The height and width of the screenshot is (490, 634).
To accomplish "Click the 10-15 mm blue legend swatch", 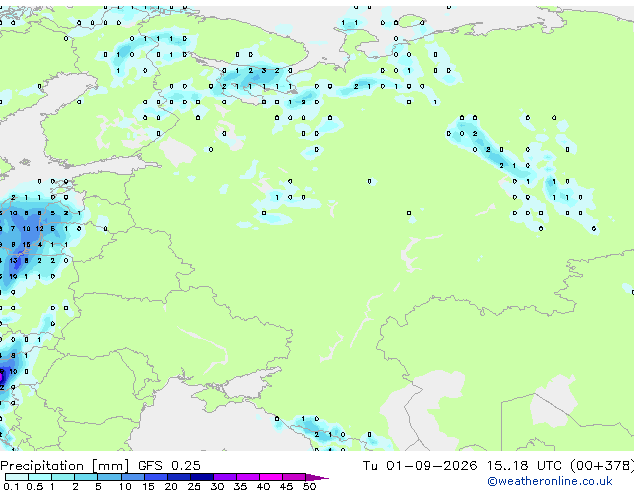I will tap(133, 477).
